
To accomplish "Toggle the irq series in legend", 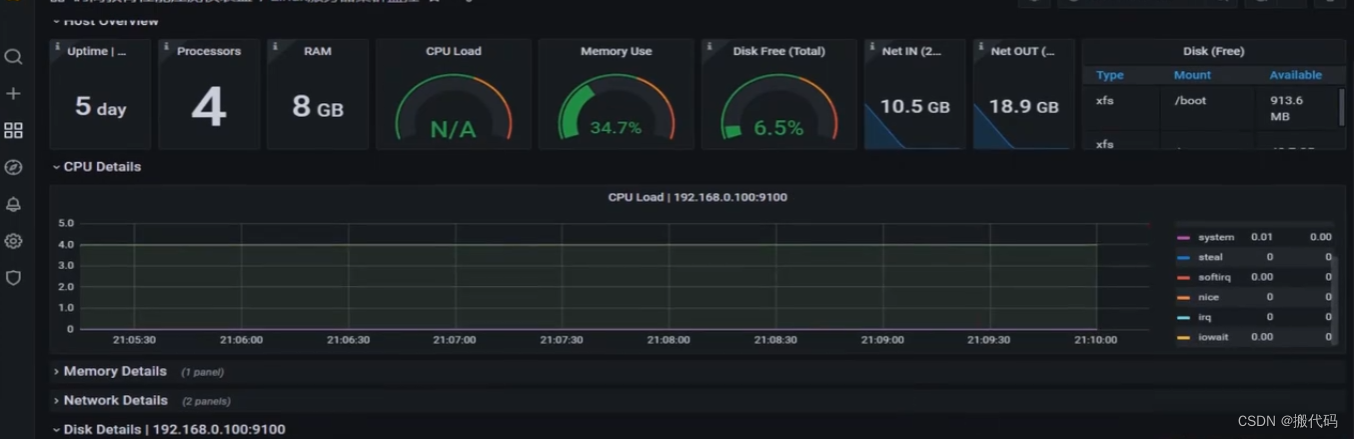I will point(1204,317).
